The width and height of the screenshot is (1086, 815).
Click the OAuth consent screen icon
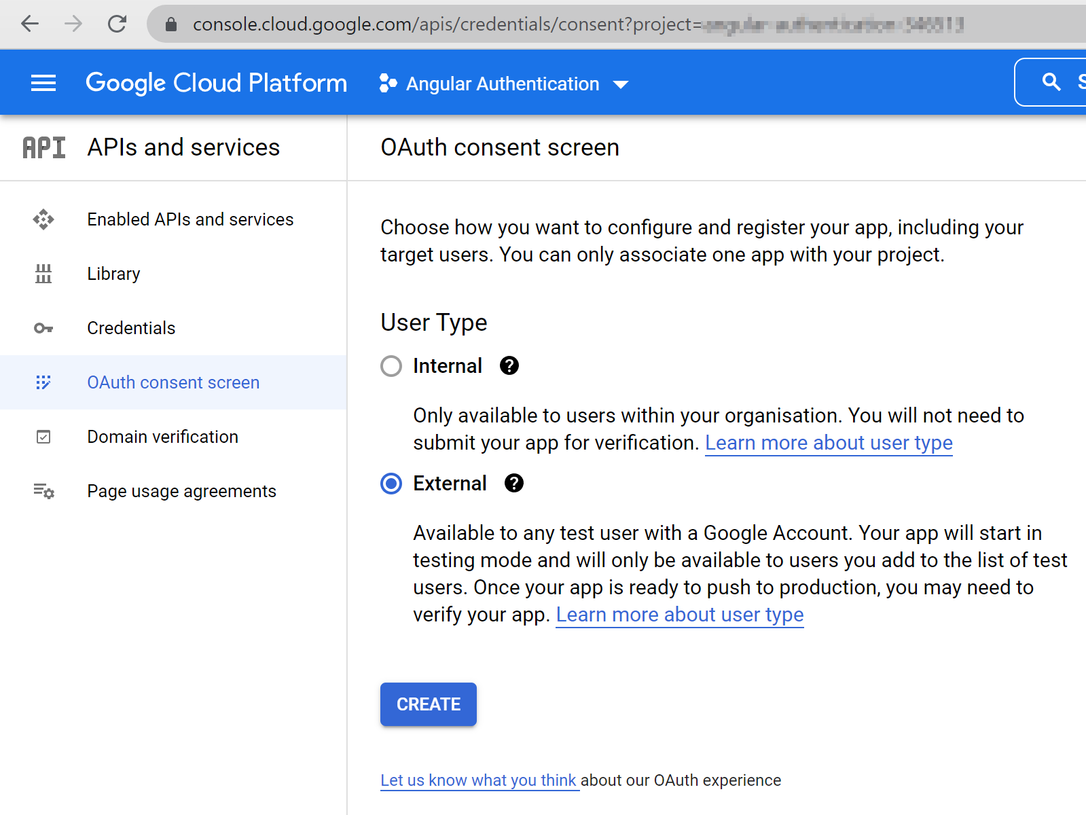point(43,382)
